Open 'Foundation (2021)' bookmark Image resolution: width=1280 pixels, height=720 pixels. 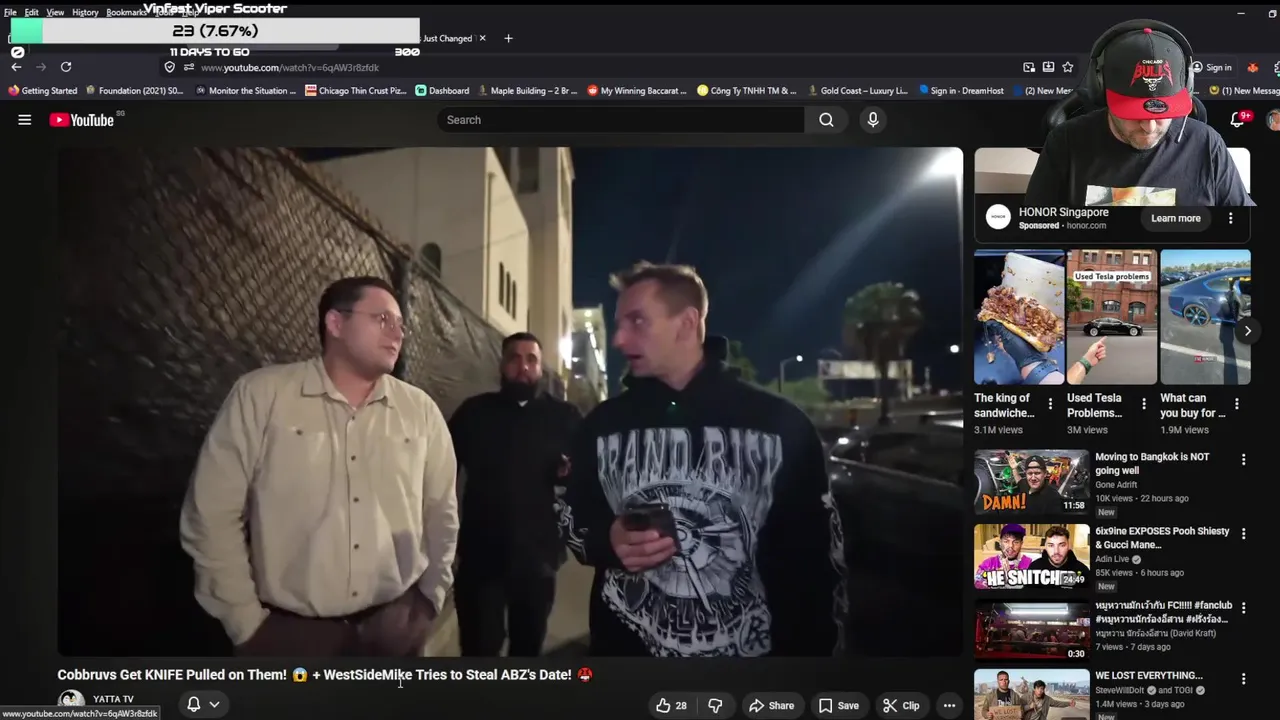134,90
